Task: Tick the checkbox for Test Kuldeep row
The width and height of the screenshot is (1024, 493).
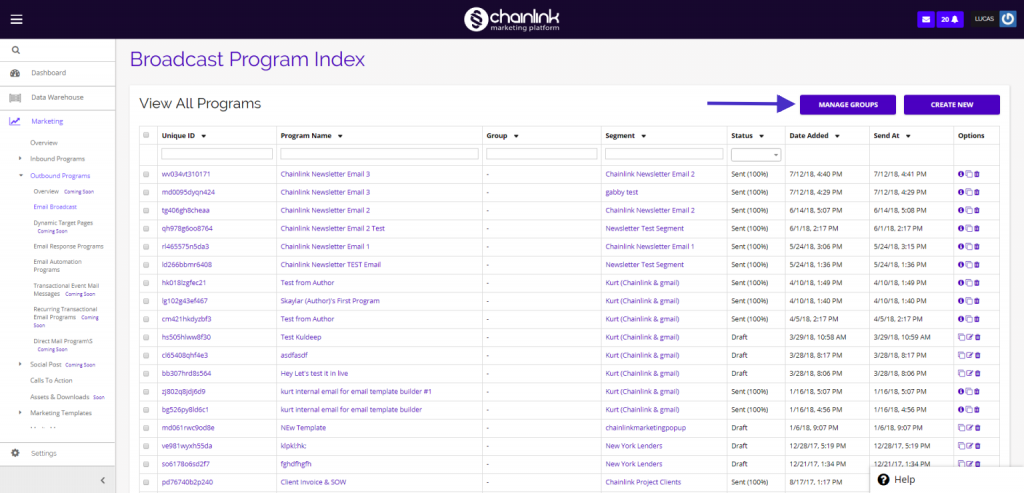Action: (146, 337)
